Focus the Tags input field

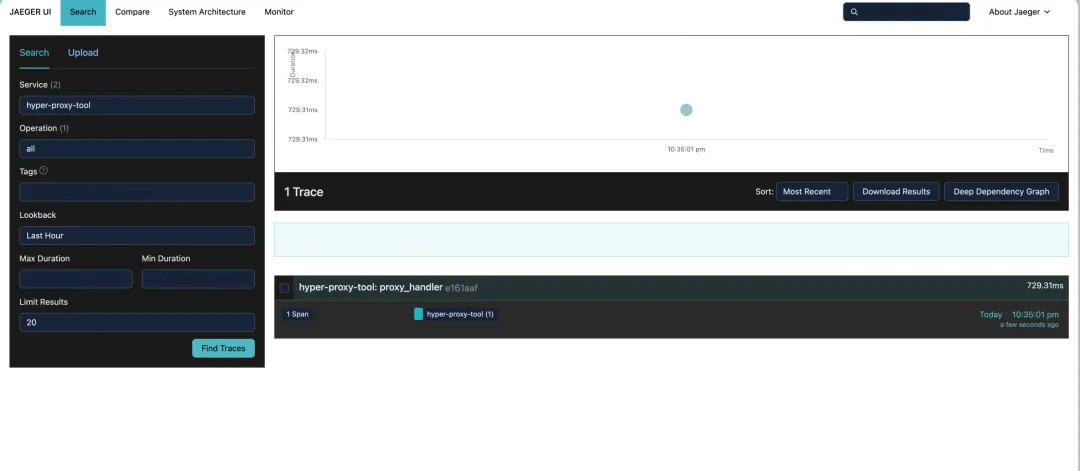click(137, 192)
